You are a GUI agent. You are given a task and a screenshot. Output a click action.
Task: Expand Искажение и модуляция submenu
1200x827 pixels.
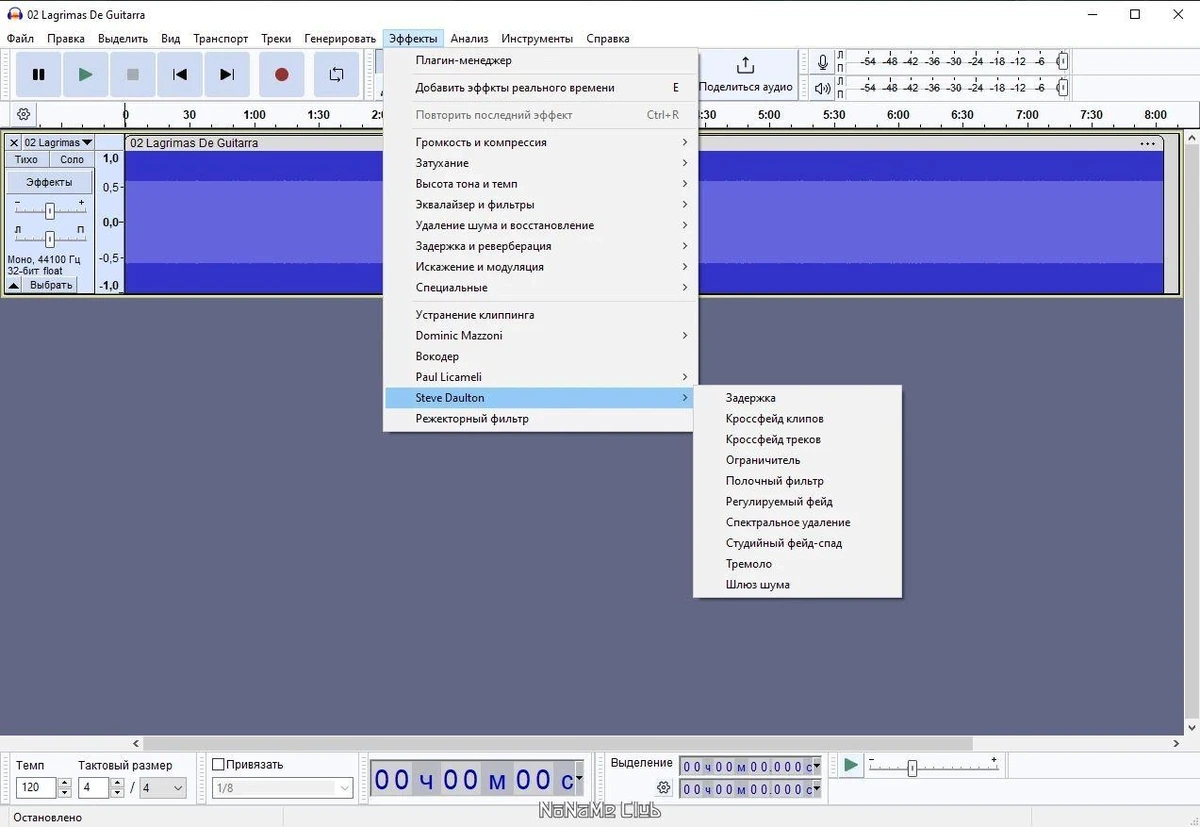pos(540,267)
